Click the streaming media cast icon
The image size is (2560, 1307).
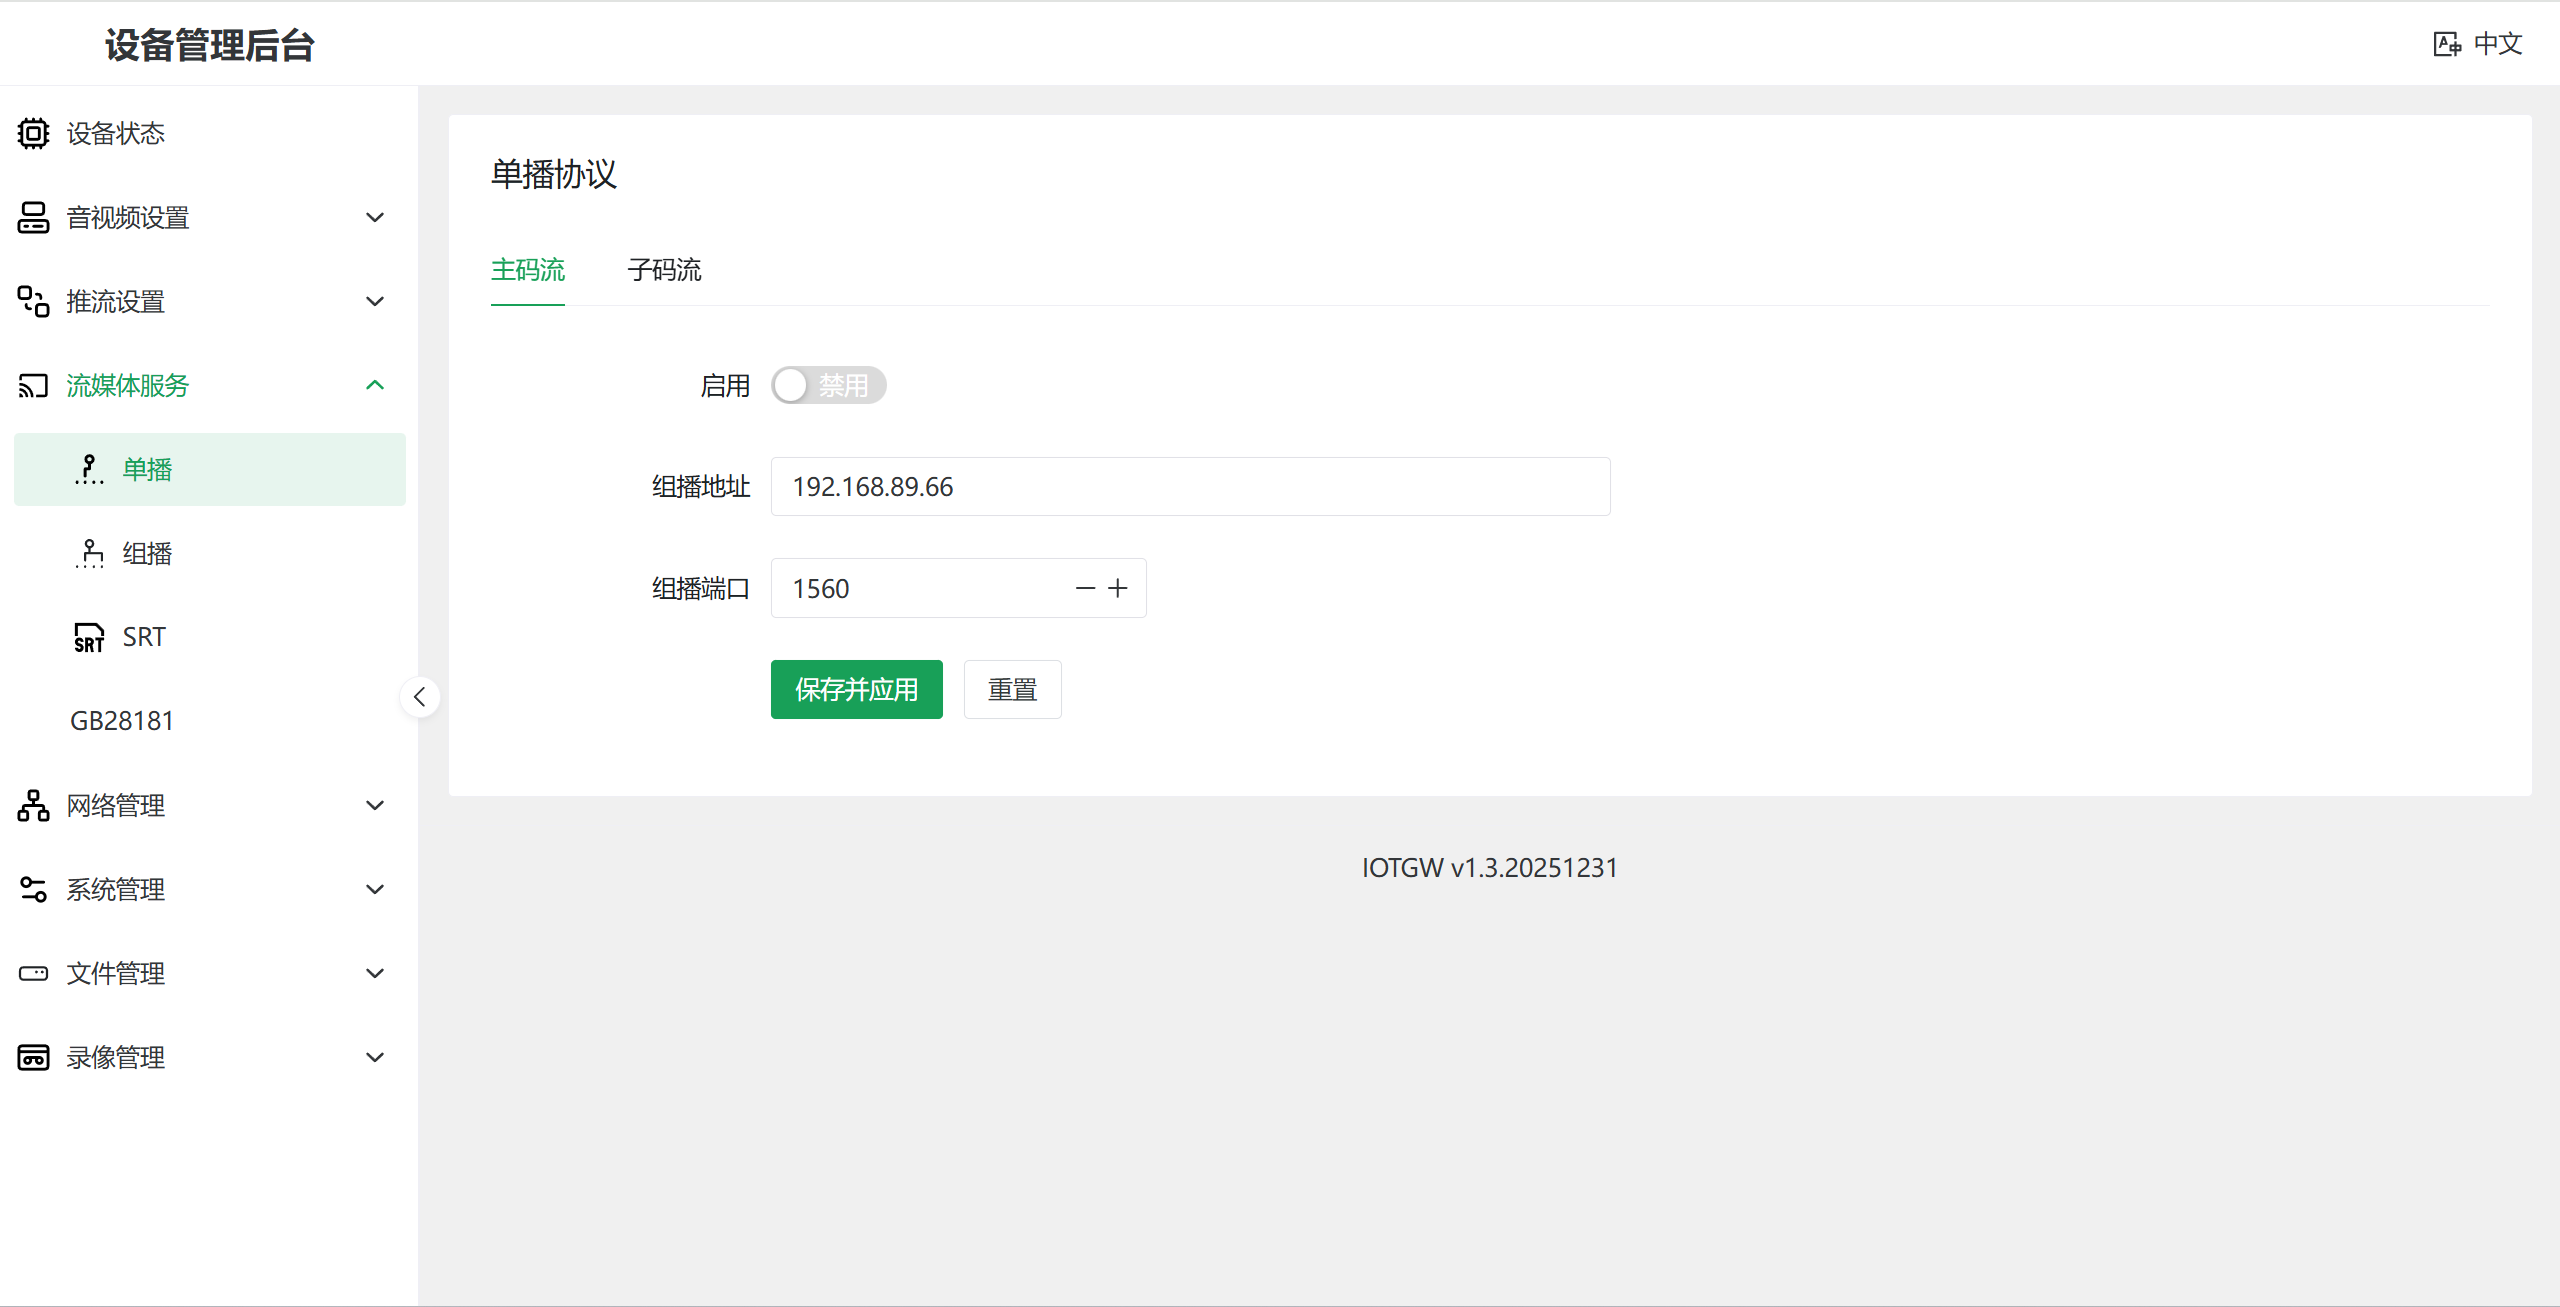(33, 385)
